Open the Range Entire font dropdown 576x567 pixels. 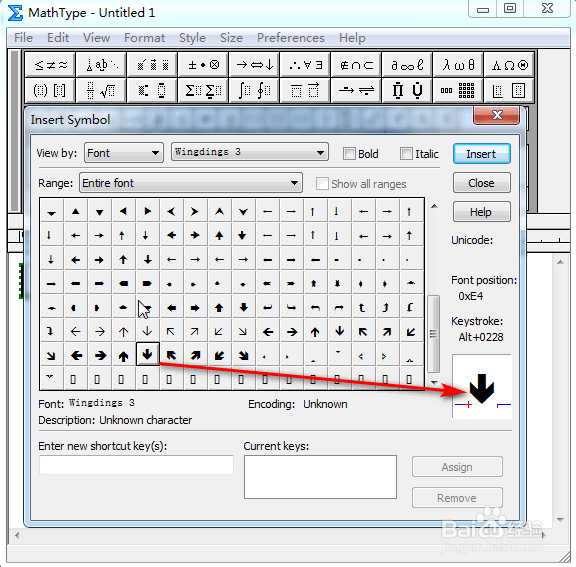click(x=191, y=183)
